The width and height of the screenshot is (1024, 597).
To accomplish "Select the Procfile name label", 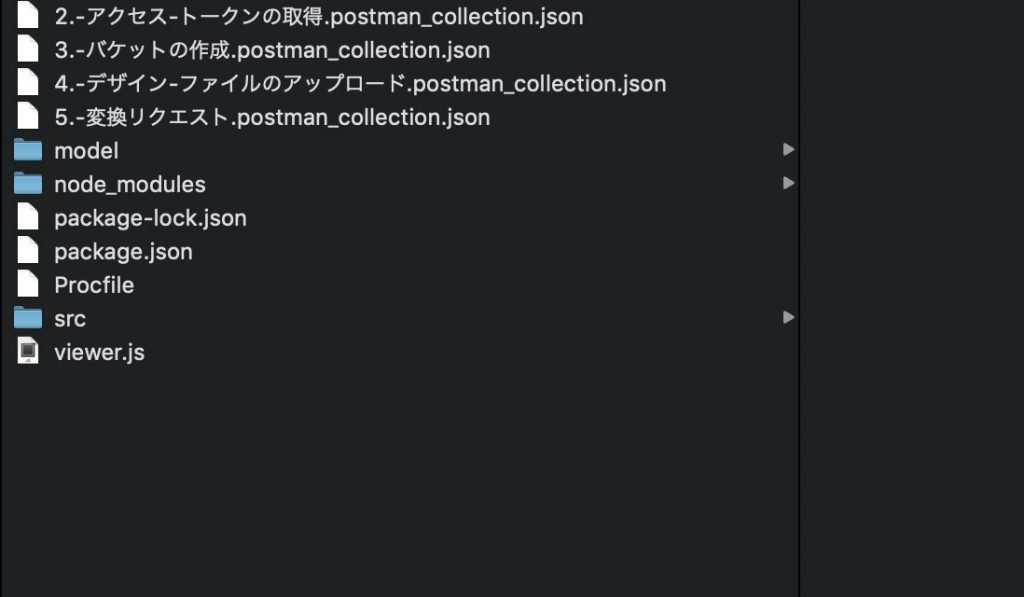I will (94, 285).
